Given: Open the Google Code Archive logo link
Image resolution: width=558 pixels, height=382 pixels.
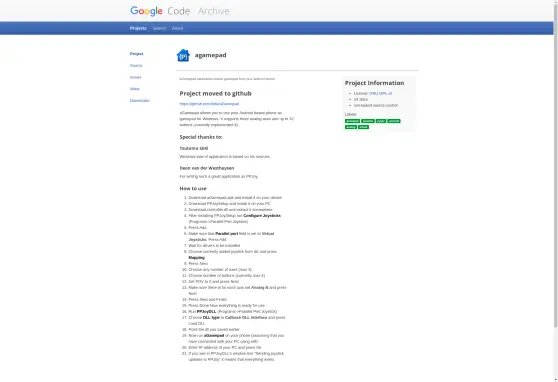Looking at the screenshot, I should coord(180,11).
